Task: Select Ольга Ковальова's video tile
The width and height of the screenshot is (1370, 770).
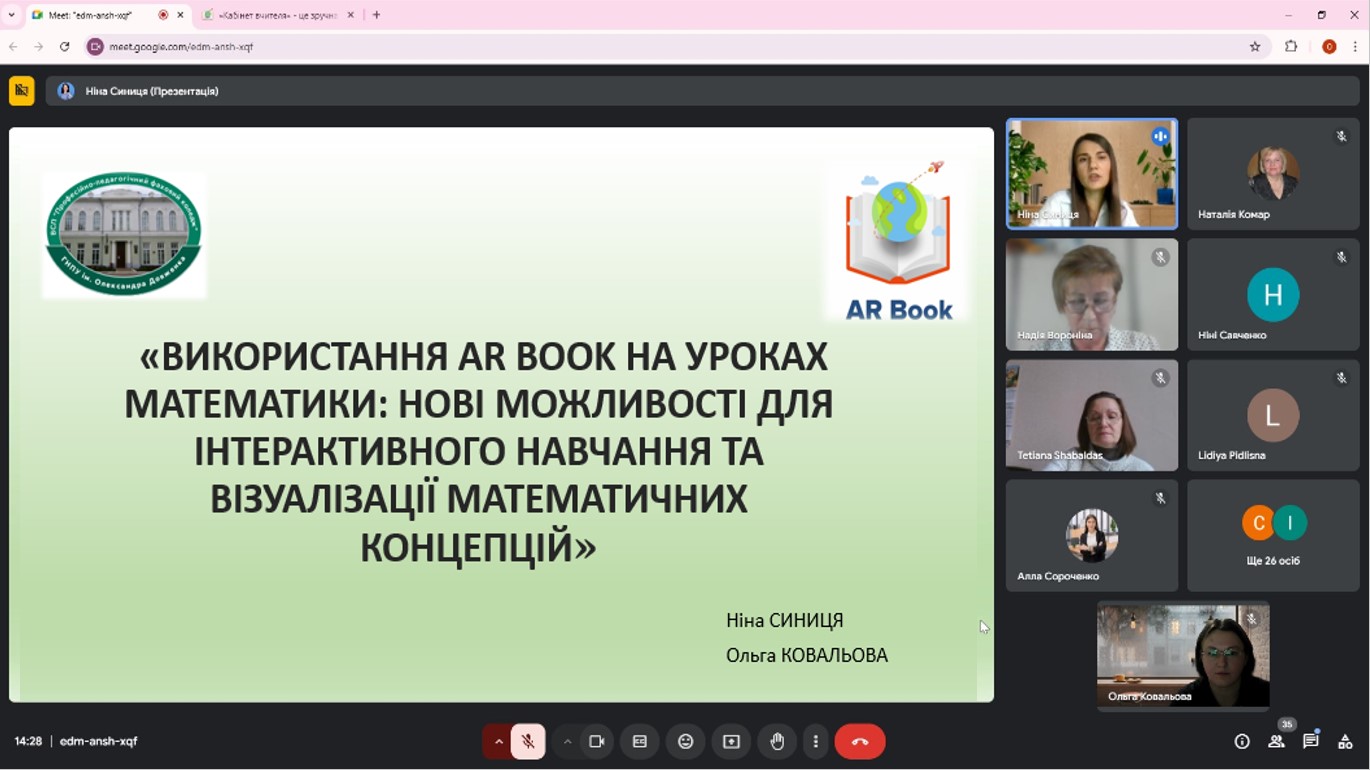Action: 1183,655
